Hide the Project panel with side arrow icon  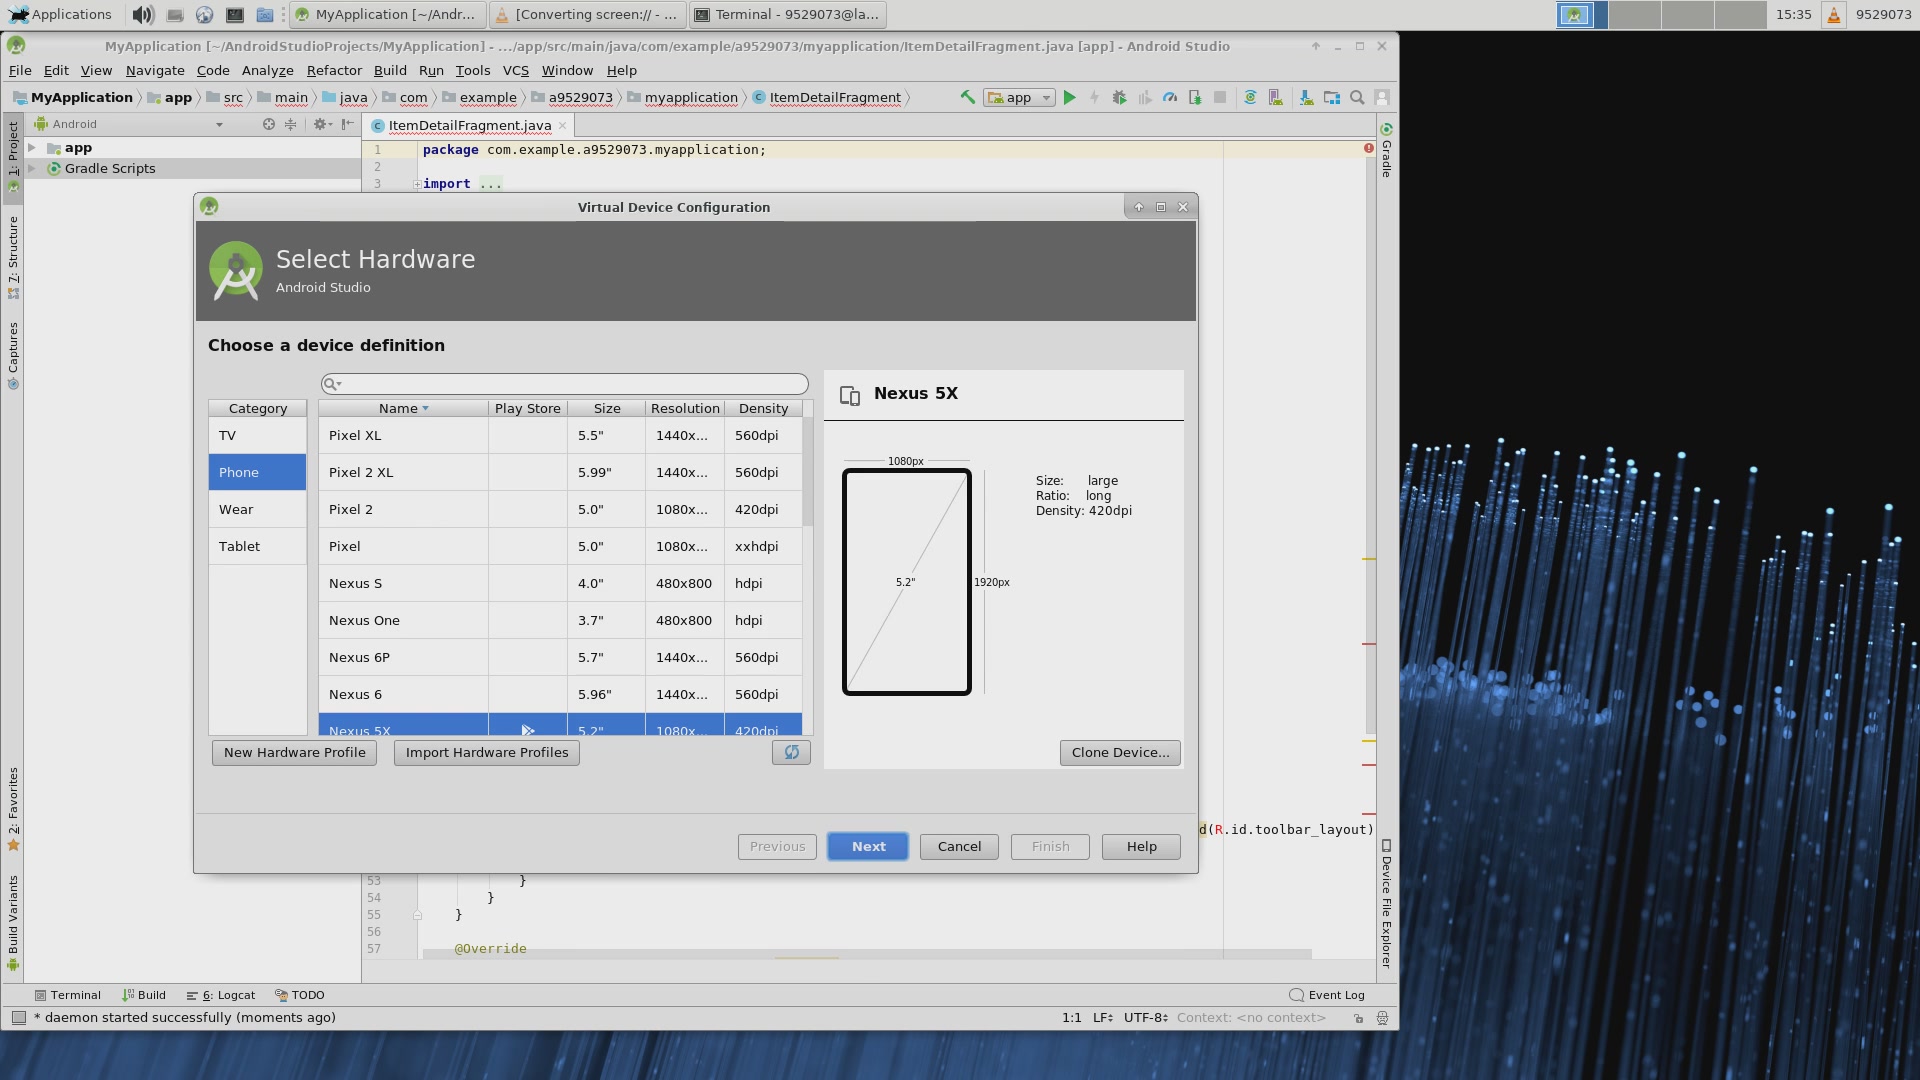click(x=346, y=124)
